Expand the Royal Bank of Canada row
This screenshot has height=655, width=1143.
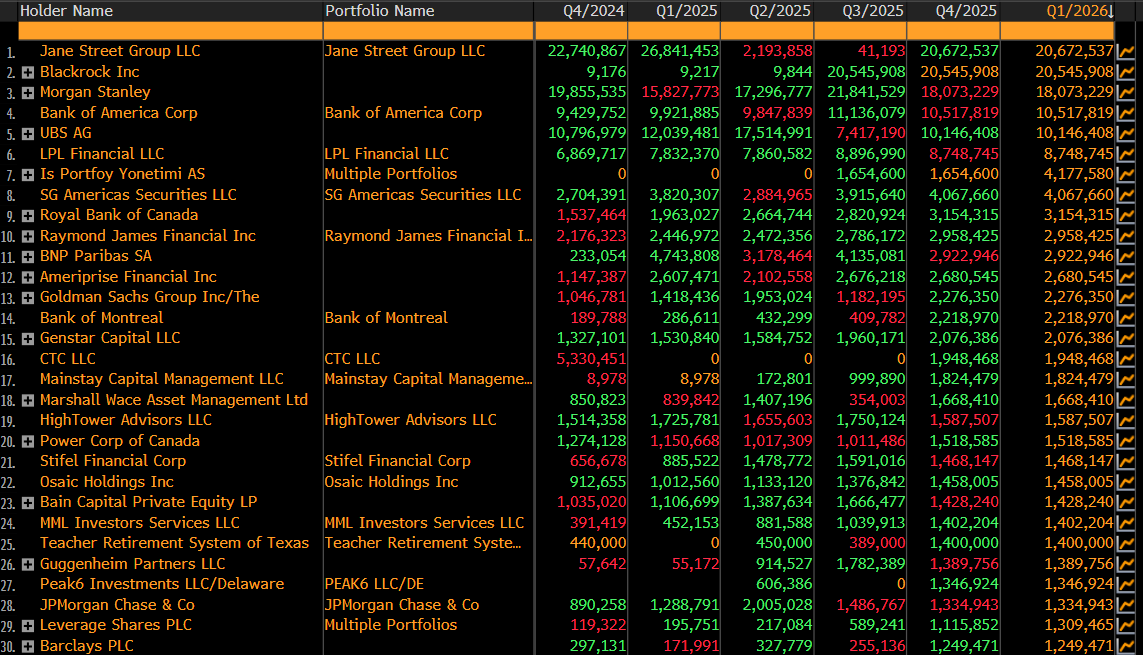[x=28, y=216]
